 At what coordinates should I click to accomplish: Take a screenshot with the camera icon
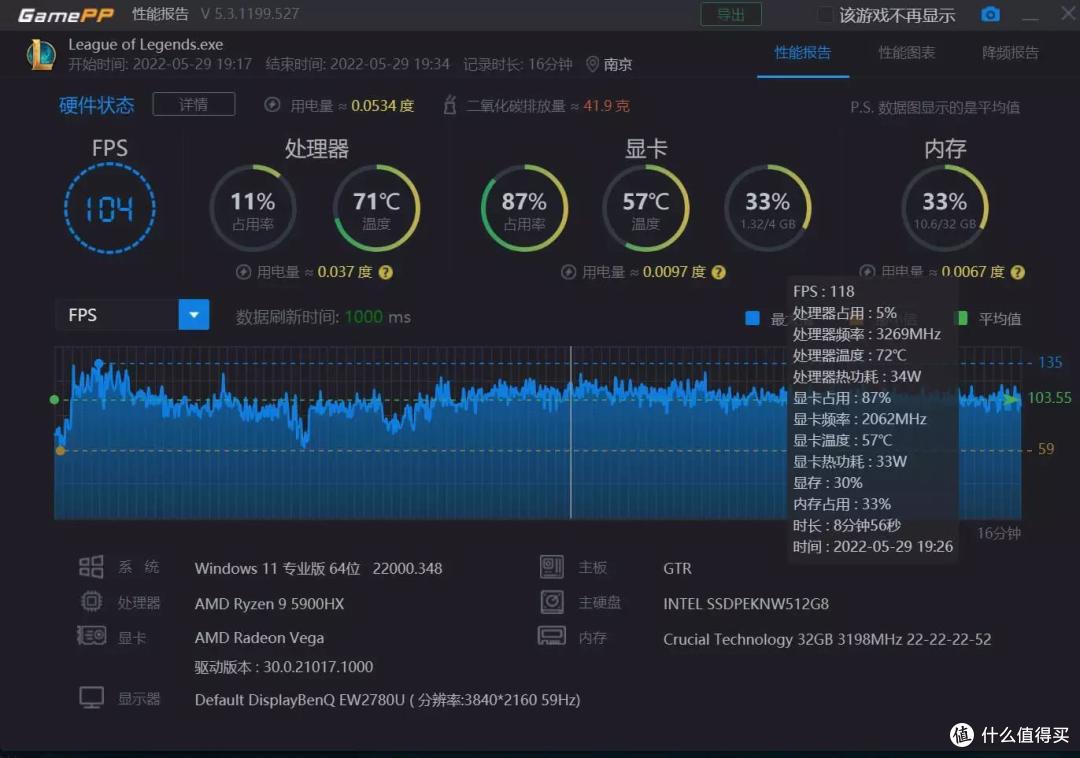click(990, 14)
